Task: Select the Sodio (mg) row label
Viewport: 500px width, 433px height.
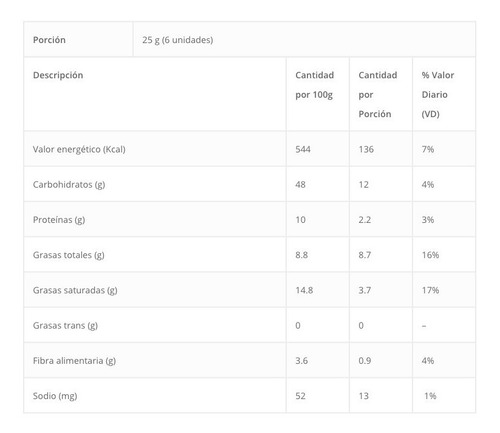Action: (55, 396)
